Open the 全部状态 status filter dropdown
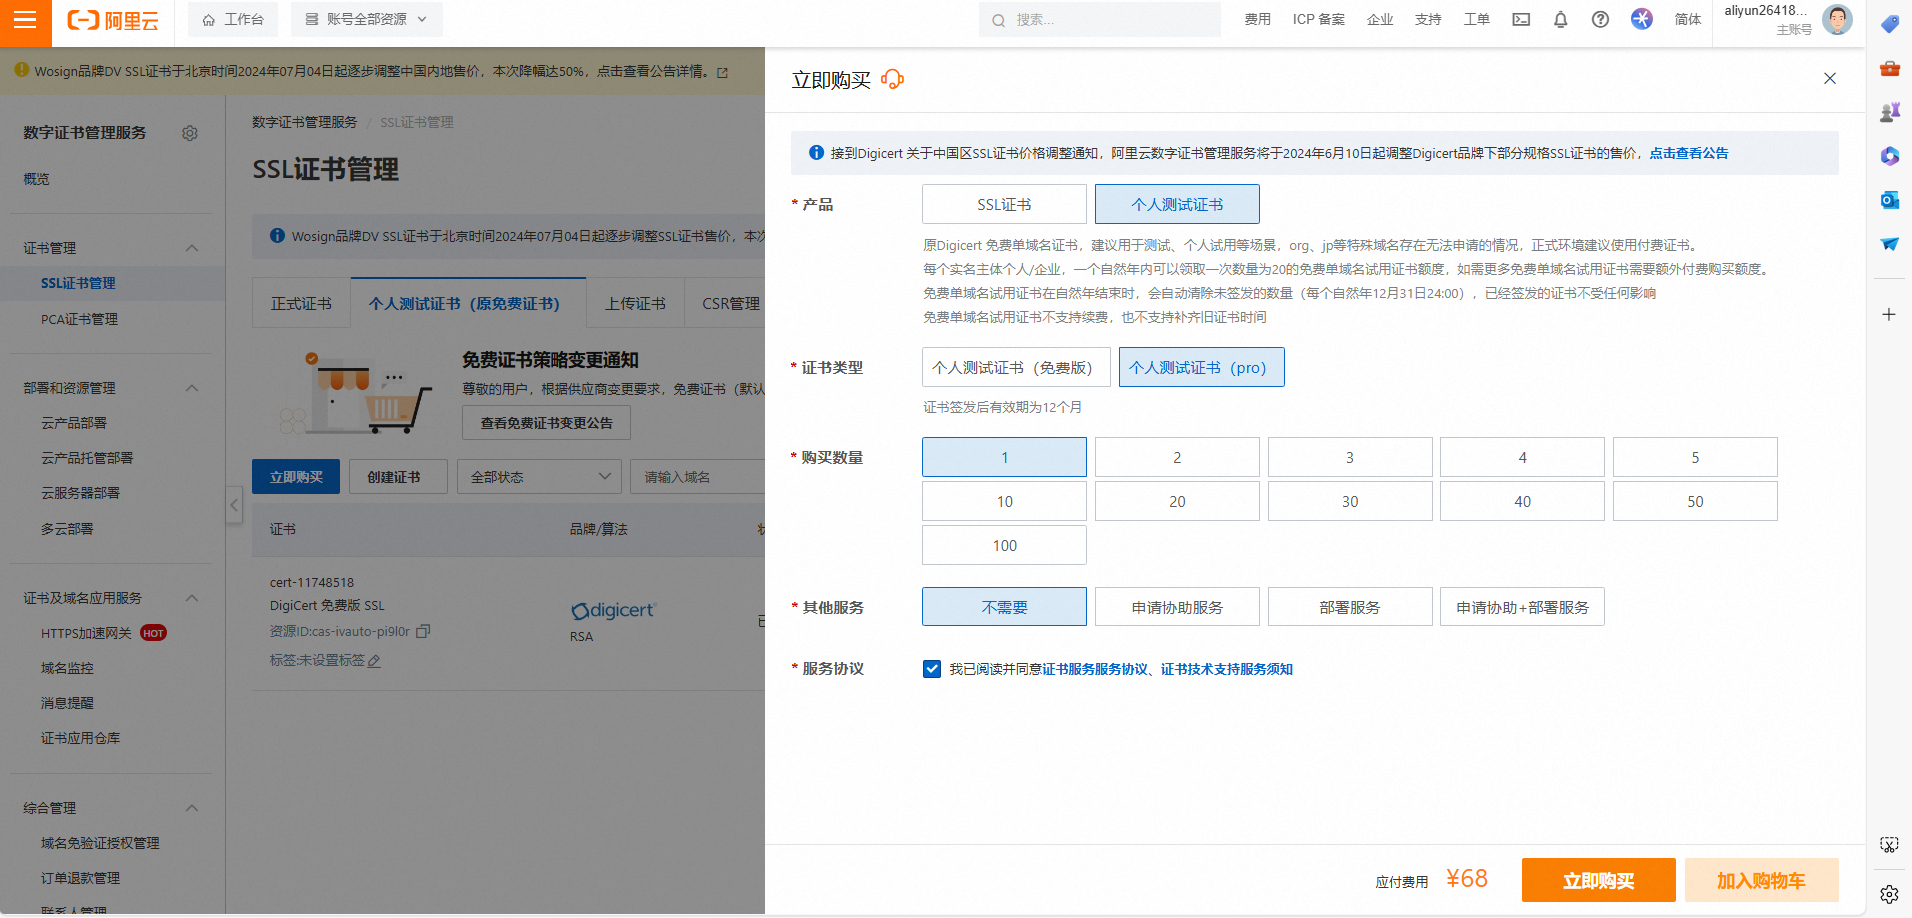This screenshot has width=1912, height=918. pos(539,477)
